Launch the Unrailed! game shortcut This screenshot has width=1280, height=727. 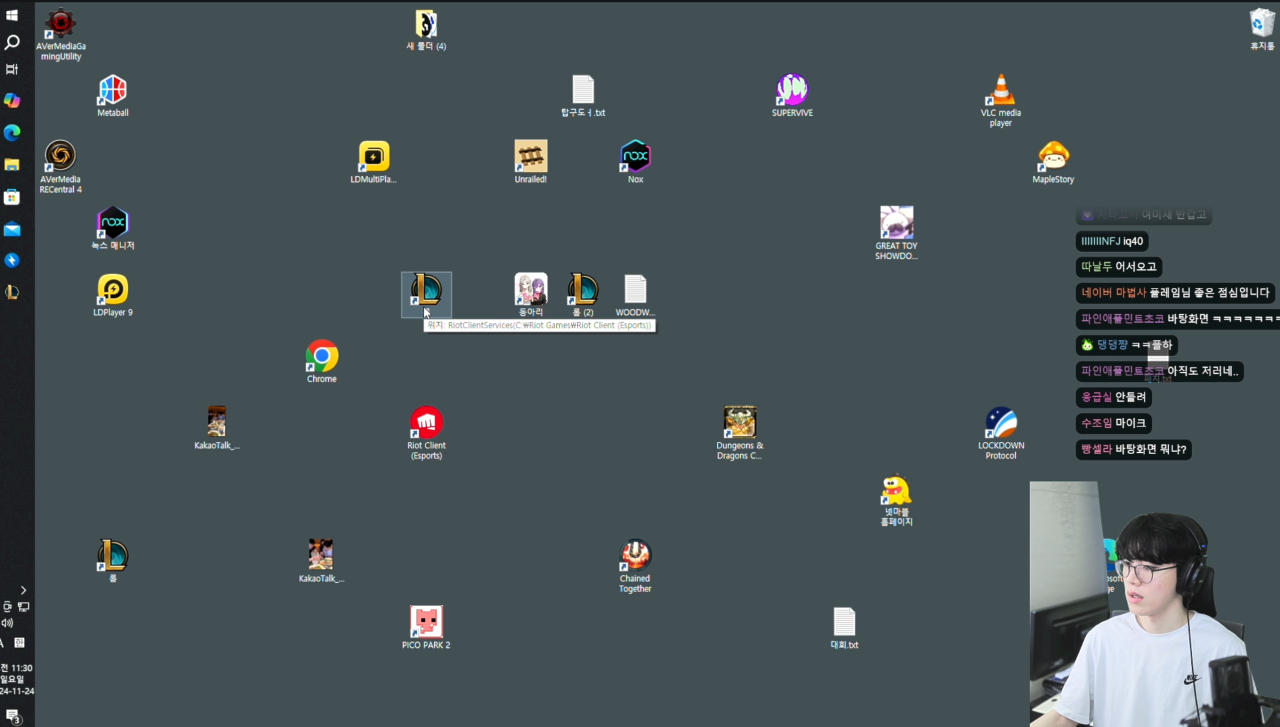530,163
